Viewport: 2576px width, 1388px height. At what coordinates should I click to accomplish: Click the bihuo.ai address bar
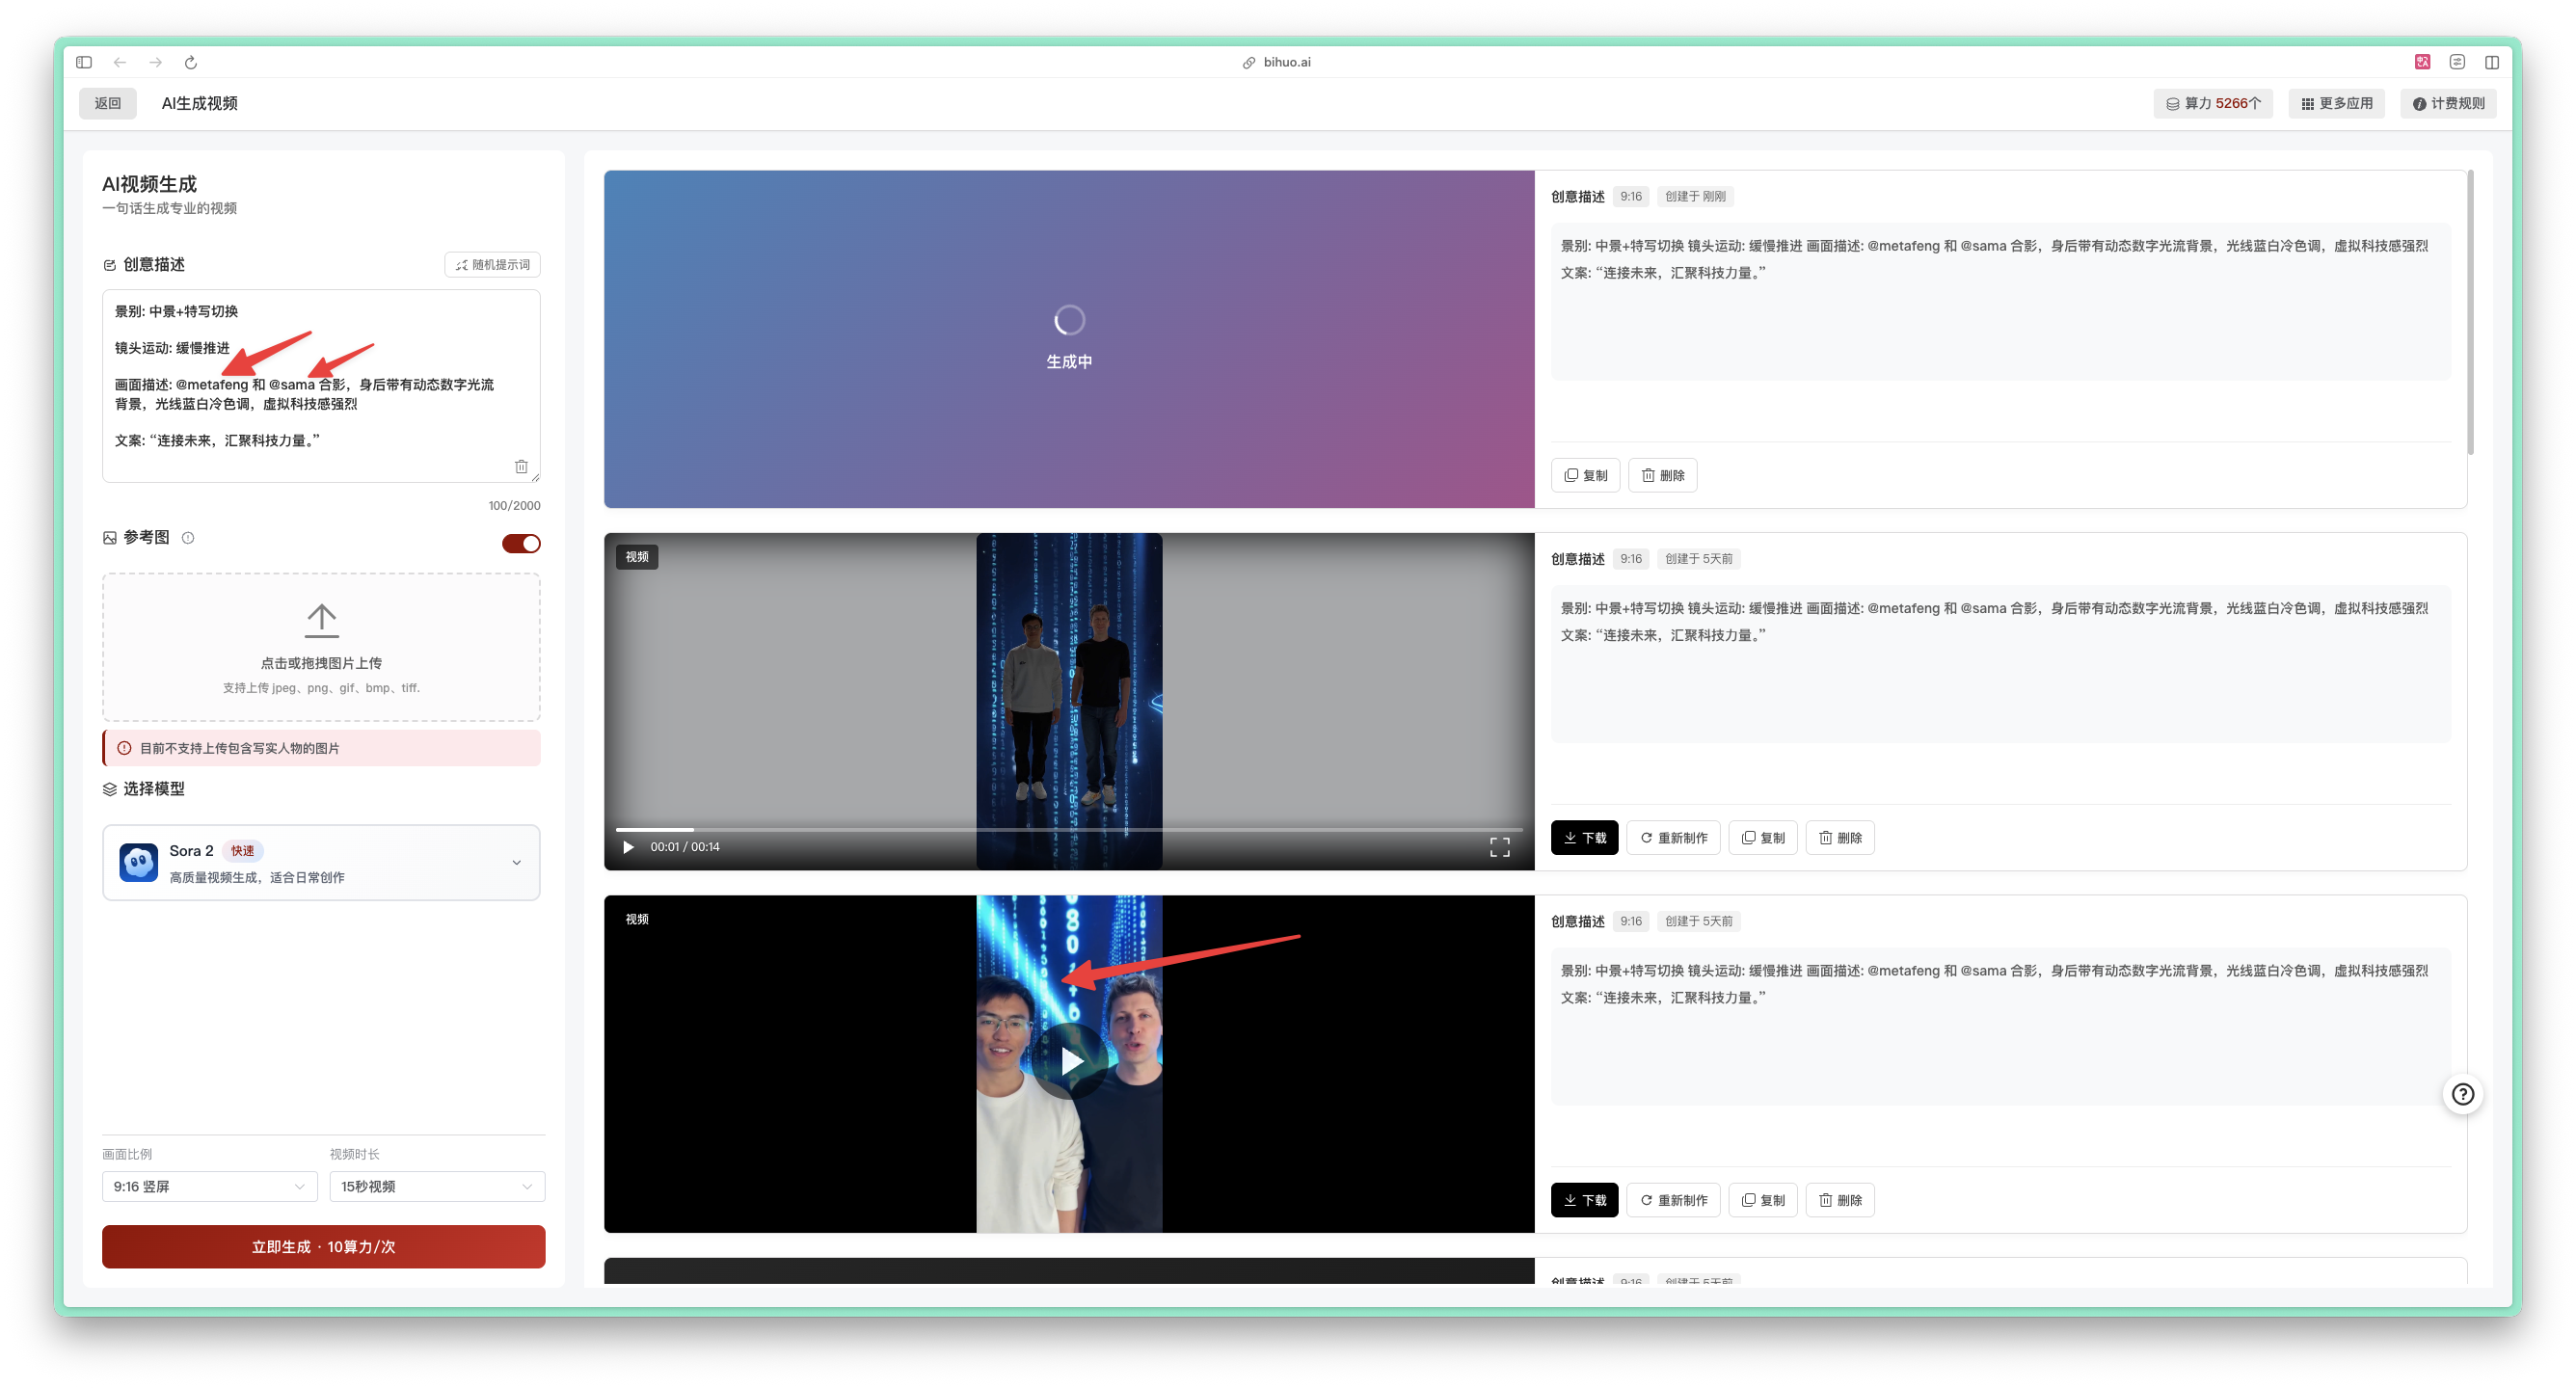[x=1277, y=62]
